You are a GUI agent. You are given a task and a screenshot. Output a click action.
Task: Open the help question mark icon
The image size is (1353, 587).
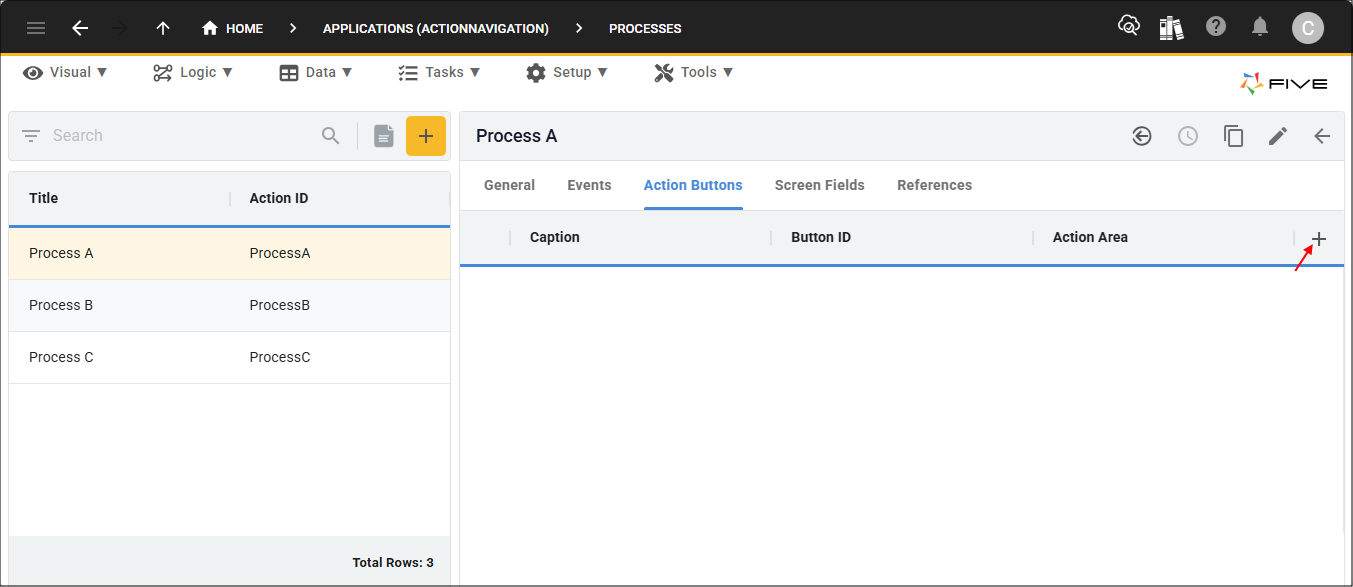coord(1216,27)
